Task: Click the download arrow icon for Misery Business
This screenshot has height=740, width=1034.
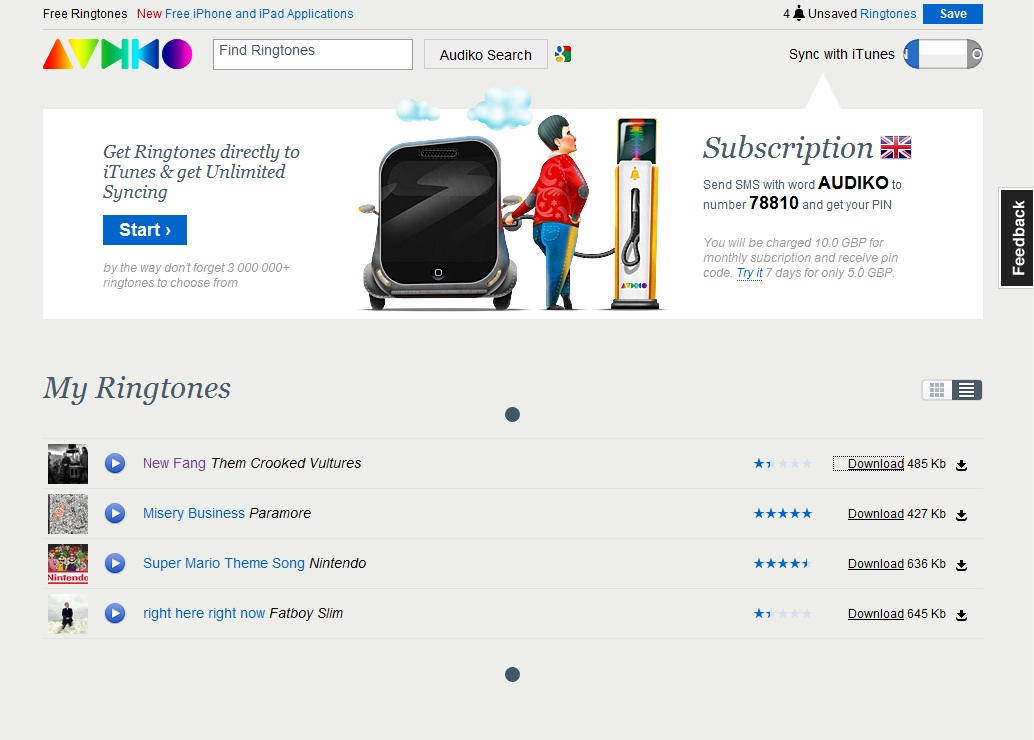Action: [x=961, y=515]
